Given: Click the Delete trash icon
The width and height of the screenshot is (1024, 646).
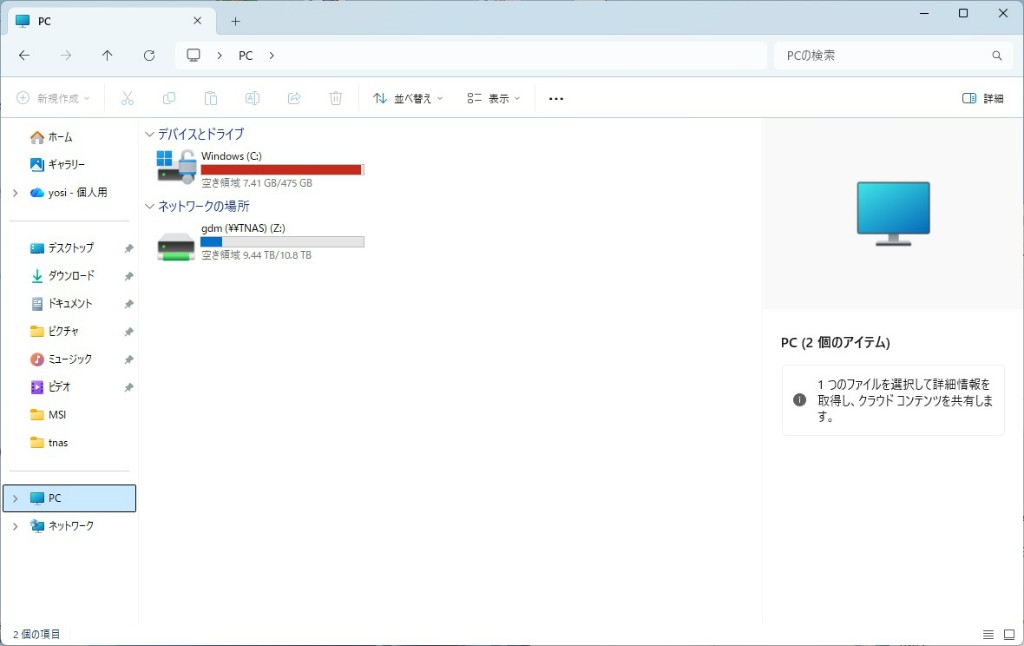Looking at the screenshot, I should click(x=336, y=98).
